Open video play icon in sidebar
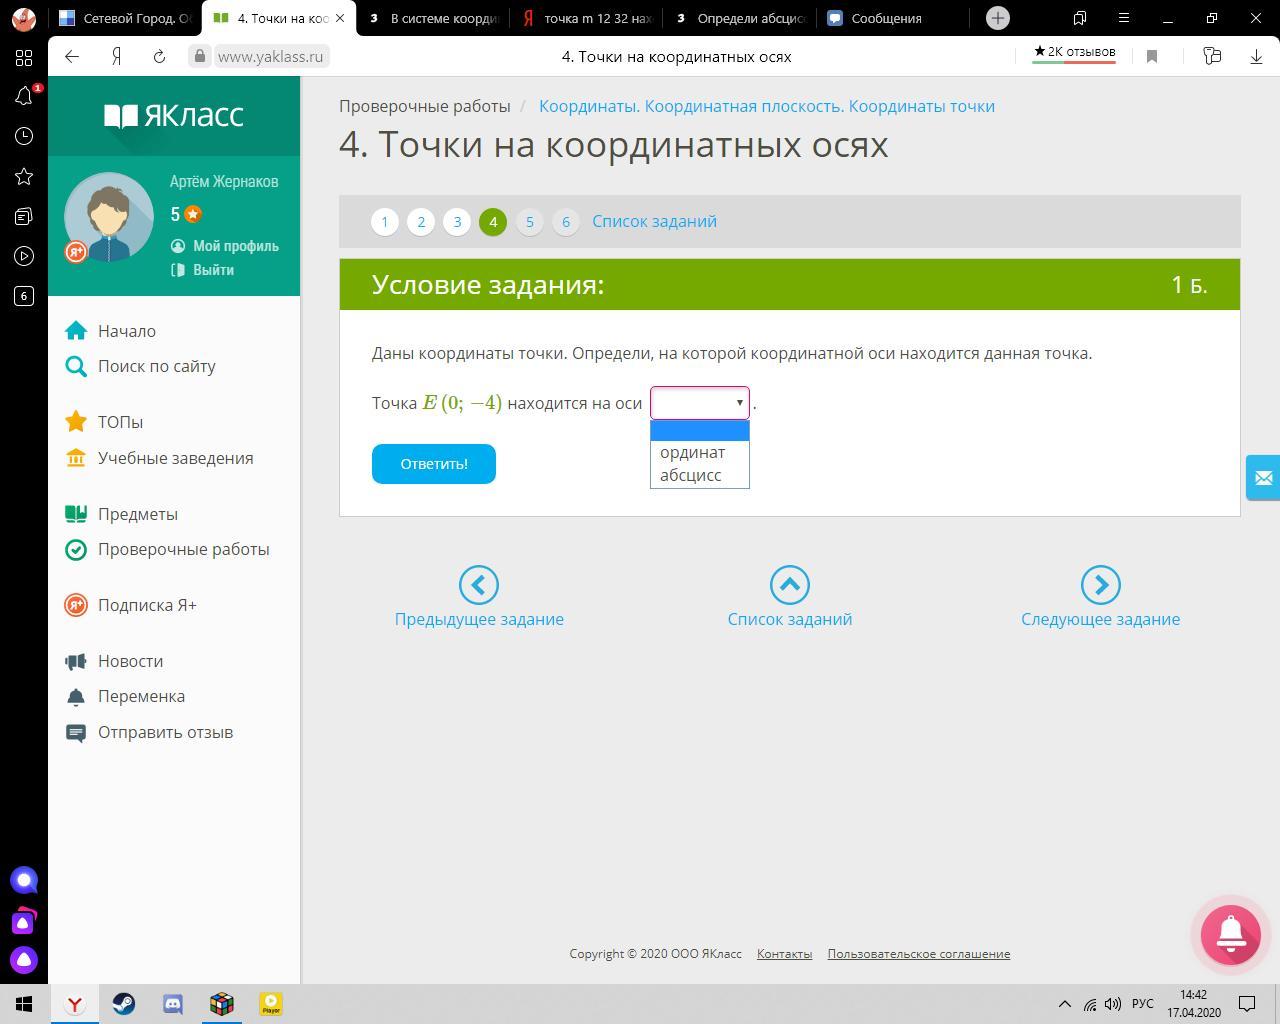Image resolution: width=1280 pixels, height=1024 pixels. click(24, 256)
